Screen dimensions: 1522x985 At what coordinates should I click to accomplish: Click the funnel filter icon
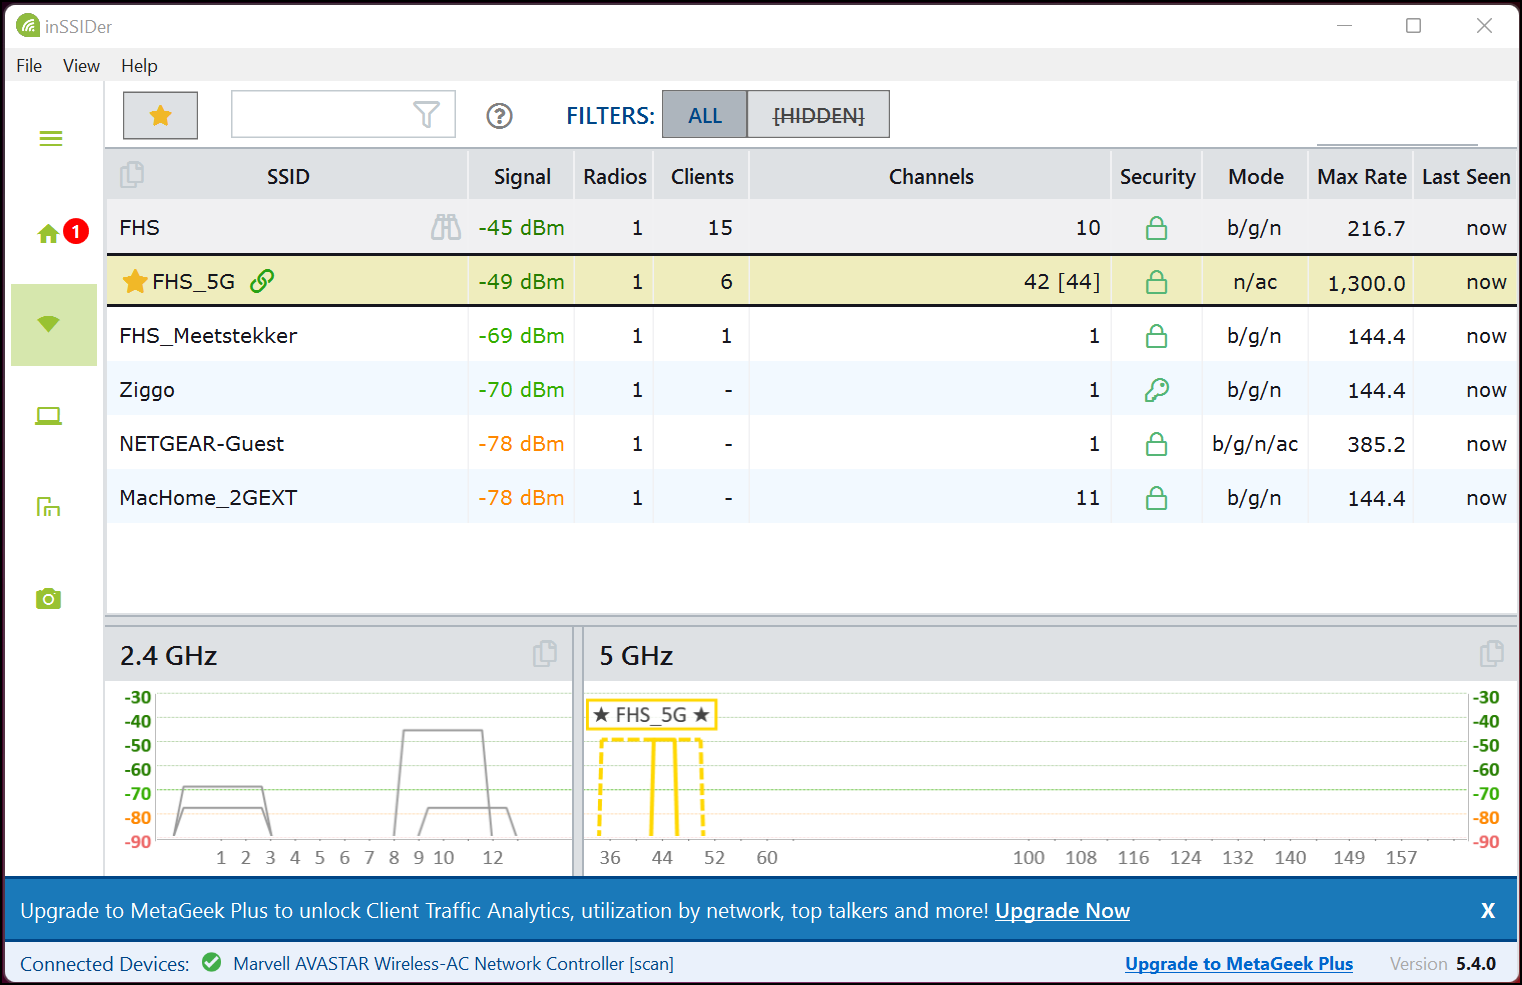click(x=427, y=115)
